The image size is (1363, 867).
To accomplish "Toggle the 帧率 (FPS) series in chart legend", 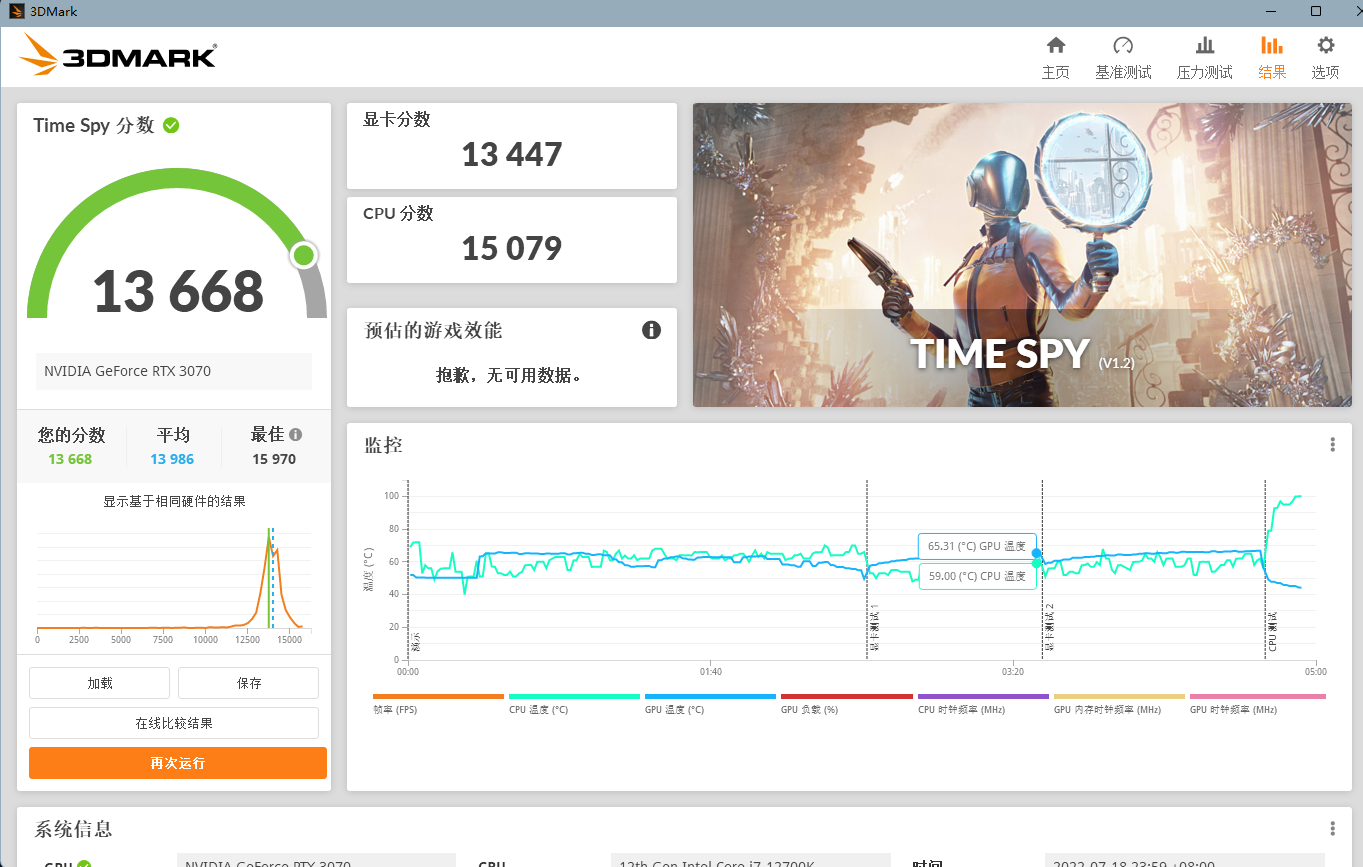I will tap(437, 703).
